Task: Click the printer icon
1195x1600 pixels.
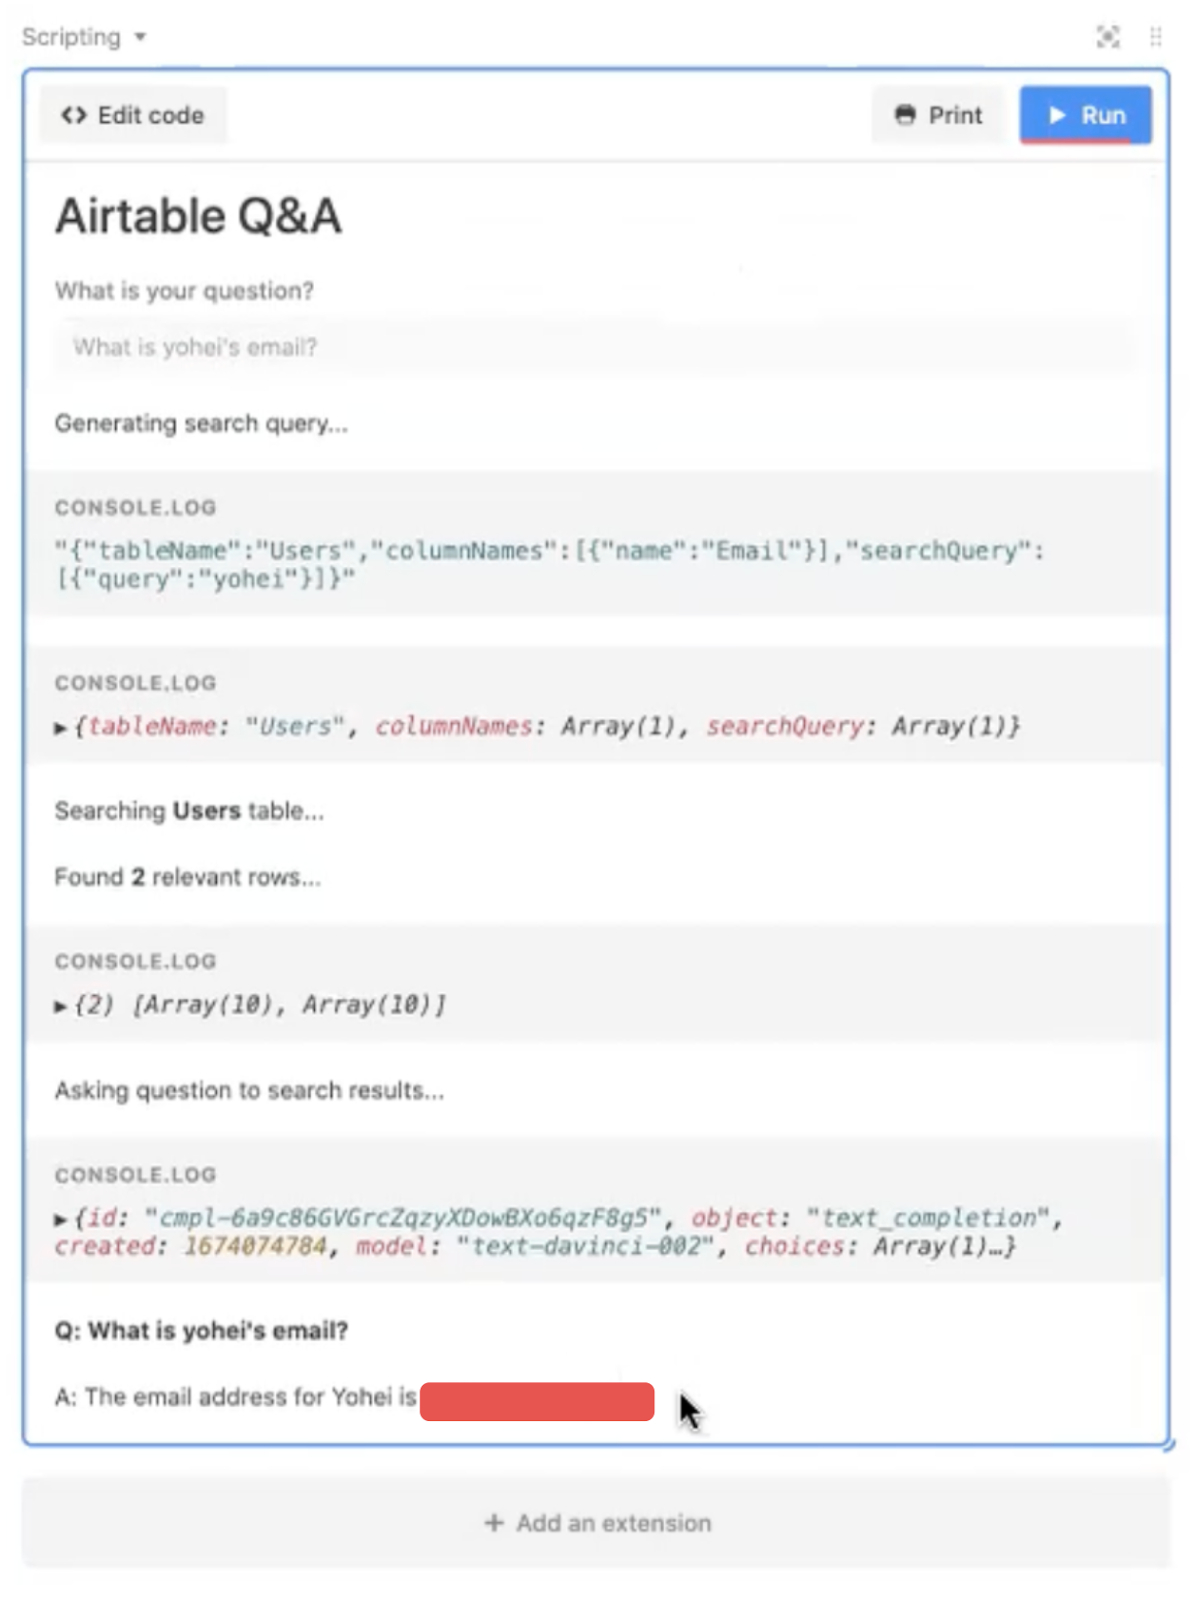Action: point(905,115)
